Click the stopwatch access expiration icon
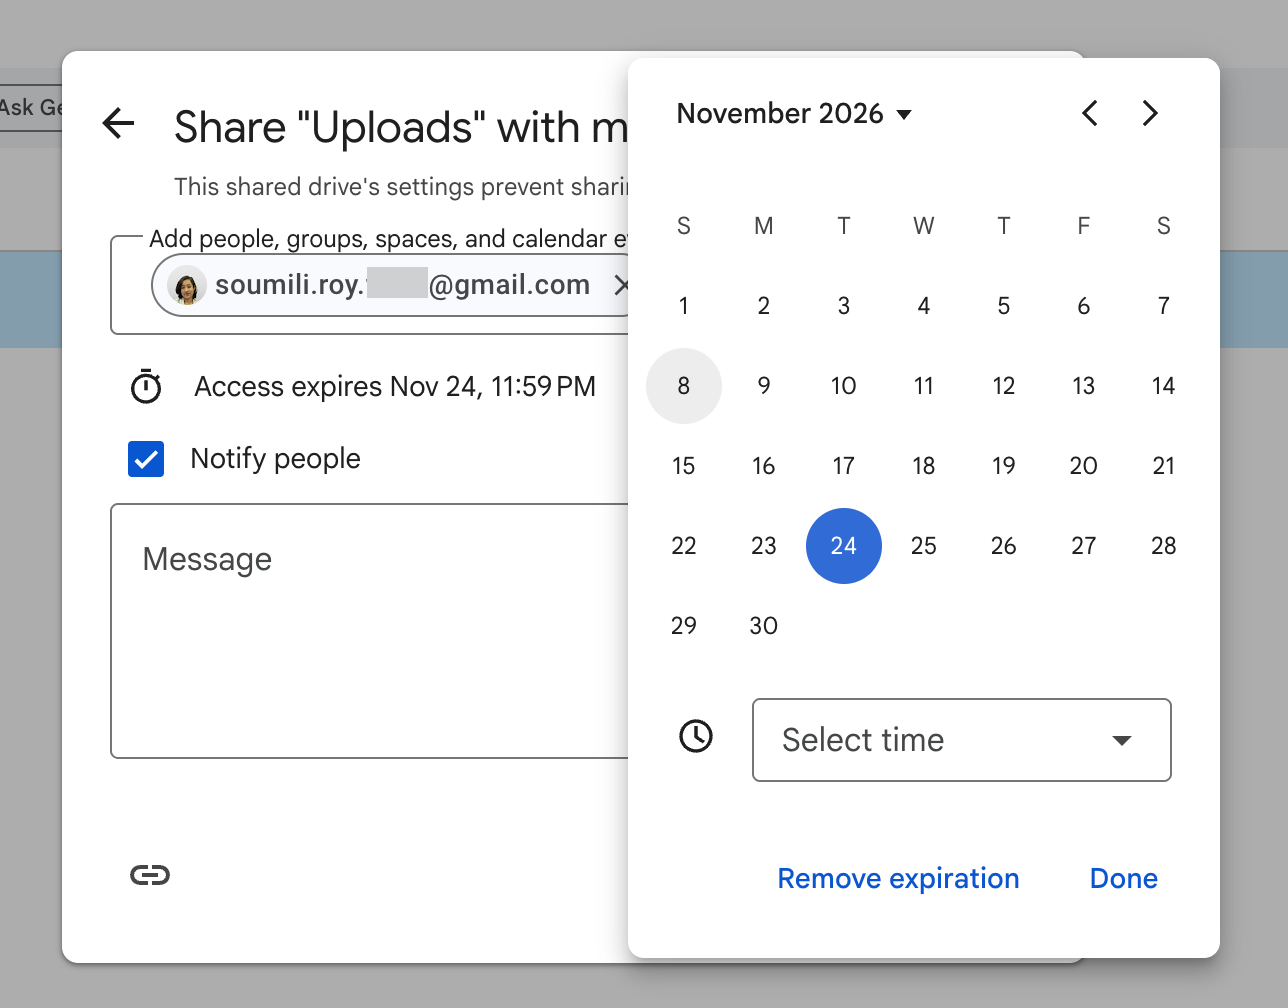 [146, 386]
